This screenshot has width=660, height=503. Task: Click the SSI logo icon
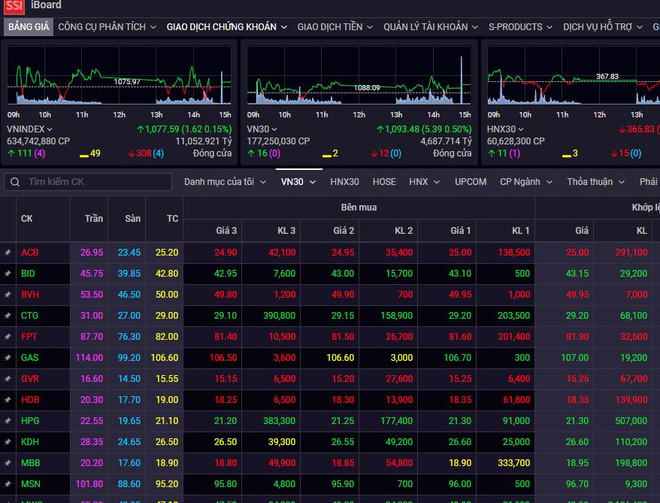pos(14,7)
